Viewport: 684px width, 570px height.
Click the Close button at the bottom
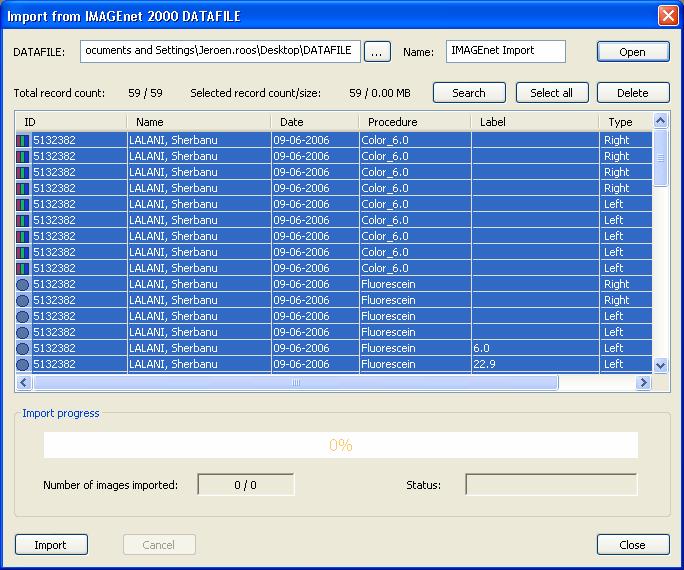[633, 545]
